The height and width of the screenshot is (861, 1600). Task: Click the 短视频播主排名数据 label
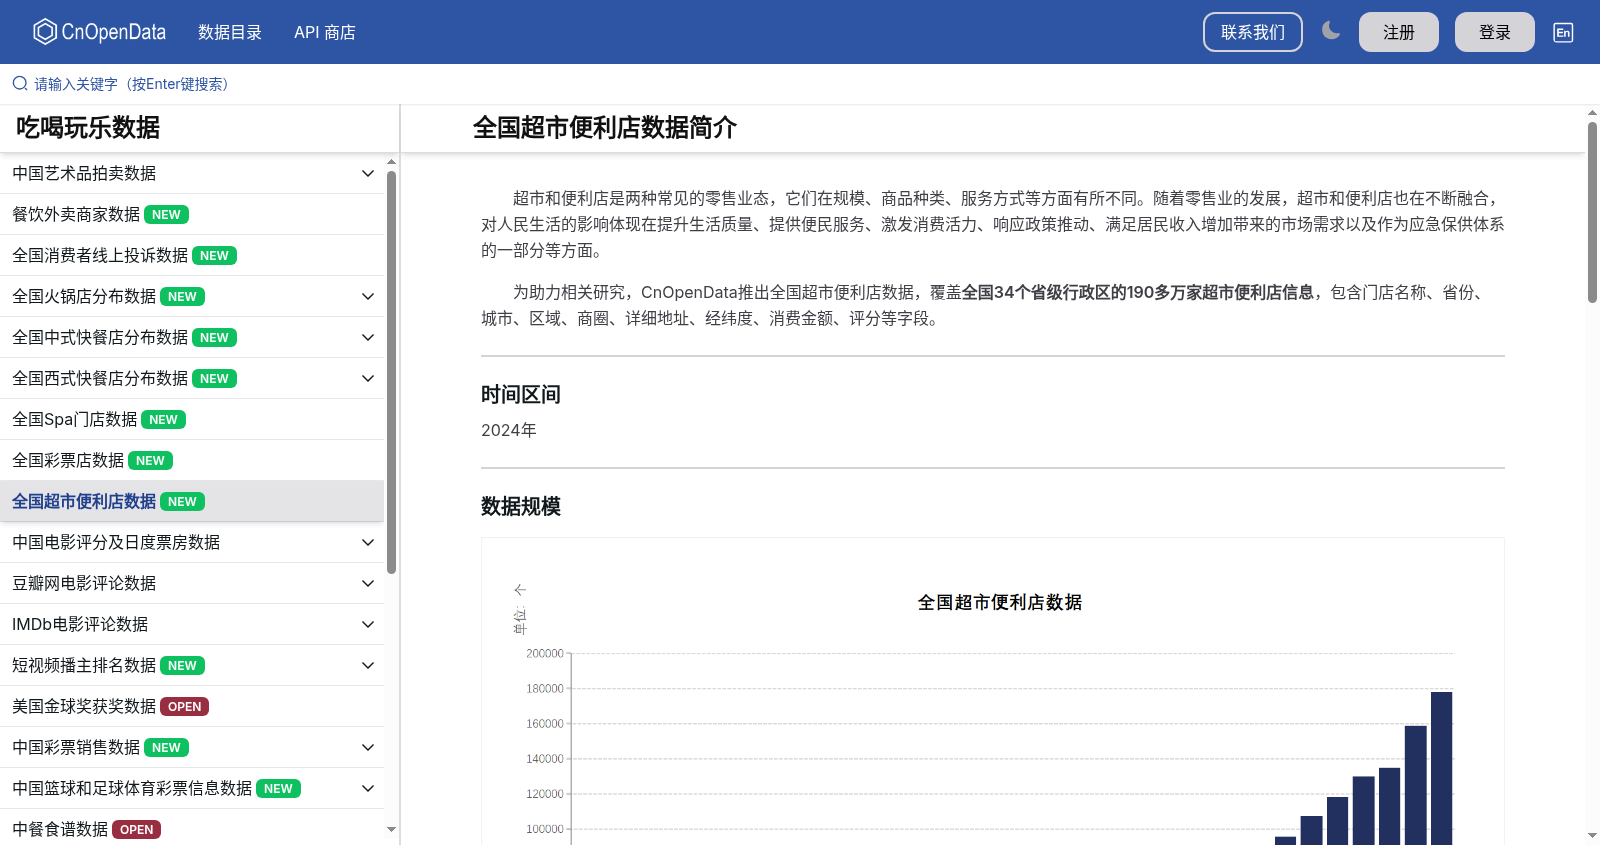pyautogui.click(x=84, y=665)
